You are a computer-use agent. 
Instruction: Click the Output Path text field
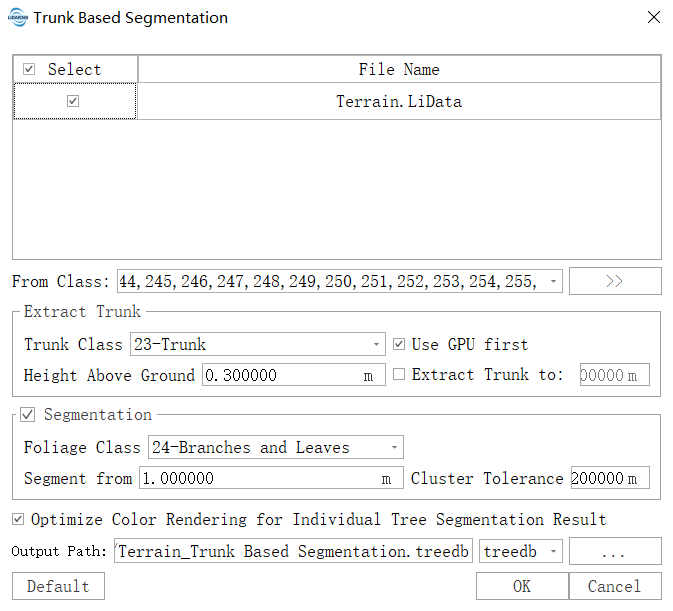coord(293,552)
